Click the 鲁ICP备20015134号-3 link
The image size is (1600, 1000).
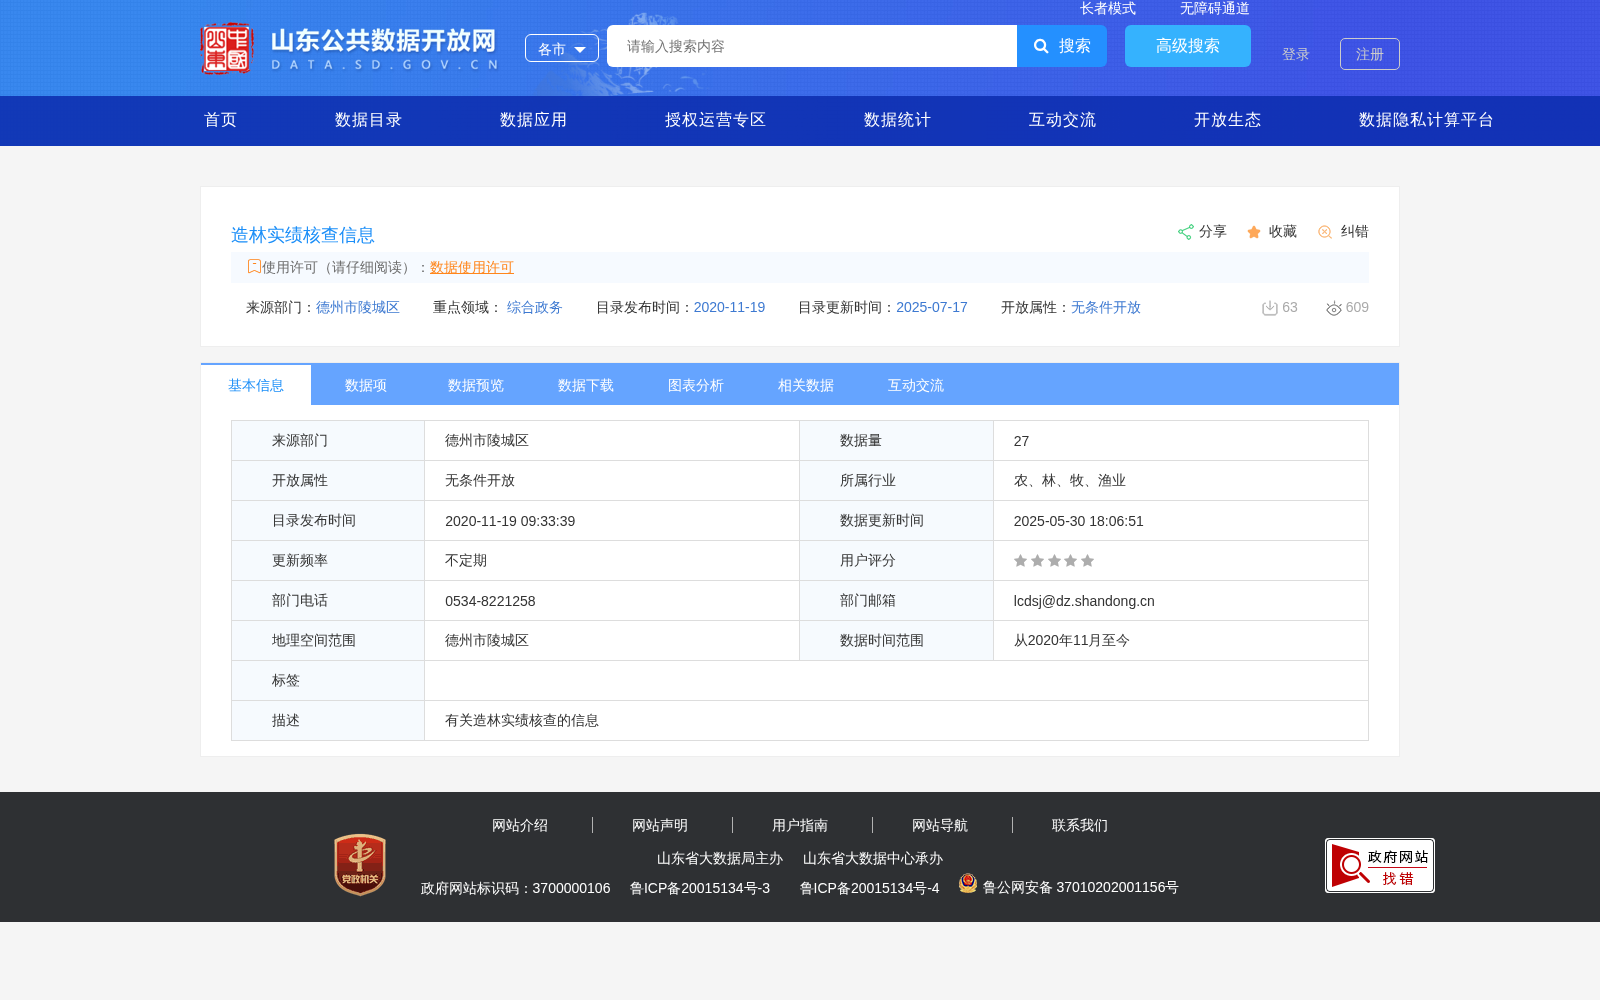point(700,888)
